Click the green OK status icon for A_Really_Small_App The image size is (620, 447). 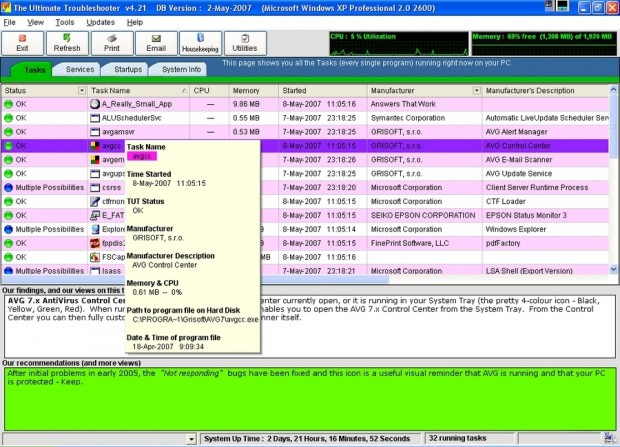[8, 104]
